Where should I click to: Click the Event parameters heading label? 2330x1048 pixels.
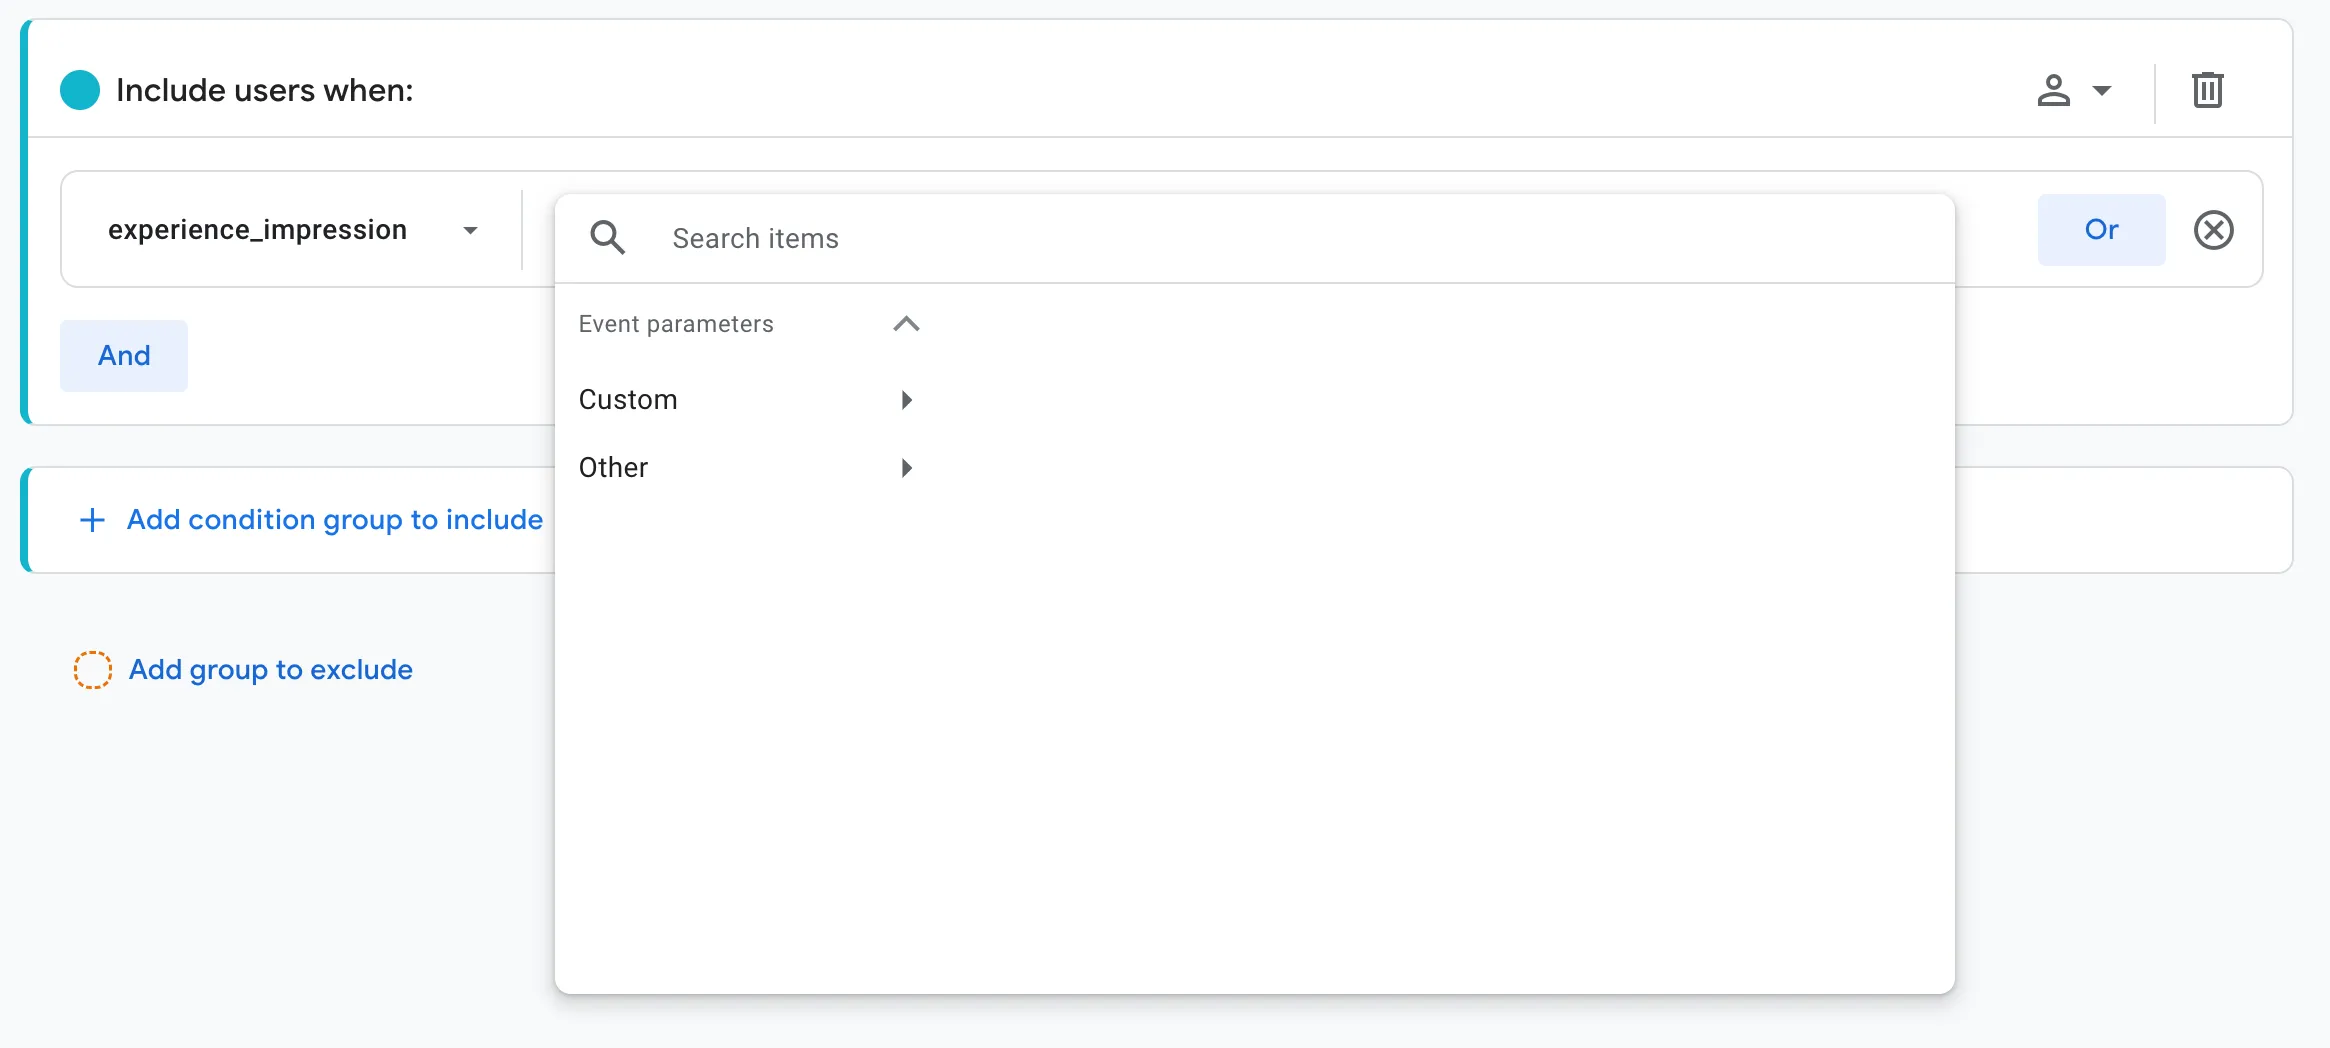pyautogui.click(x=676, y=324)
